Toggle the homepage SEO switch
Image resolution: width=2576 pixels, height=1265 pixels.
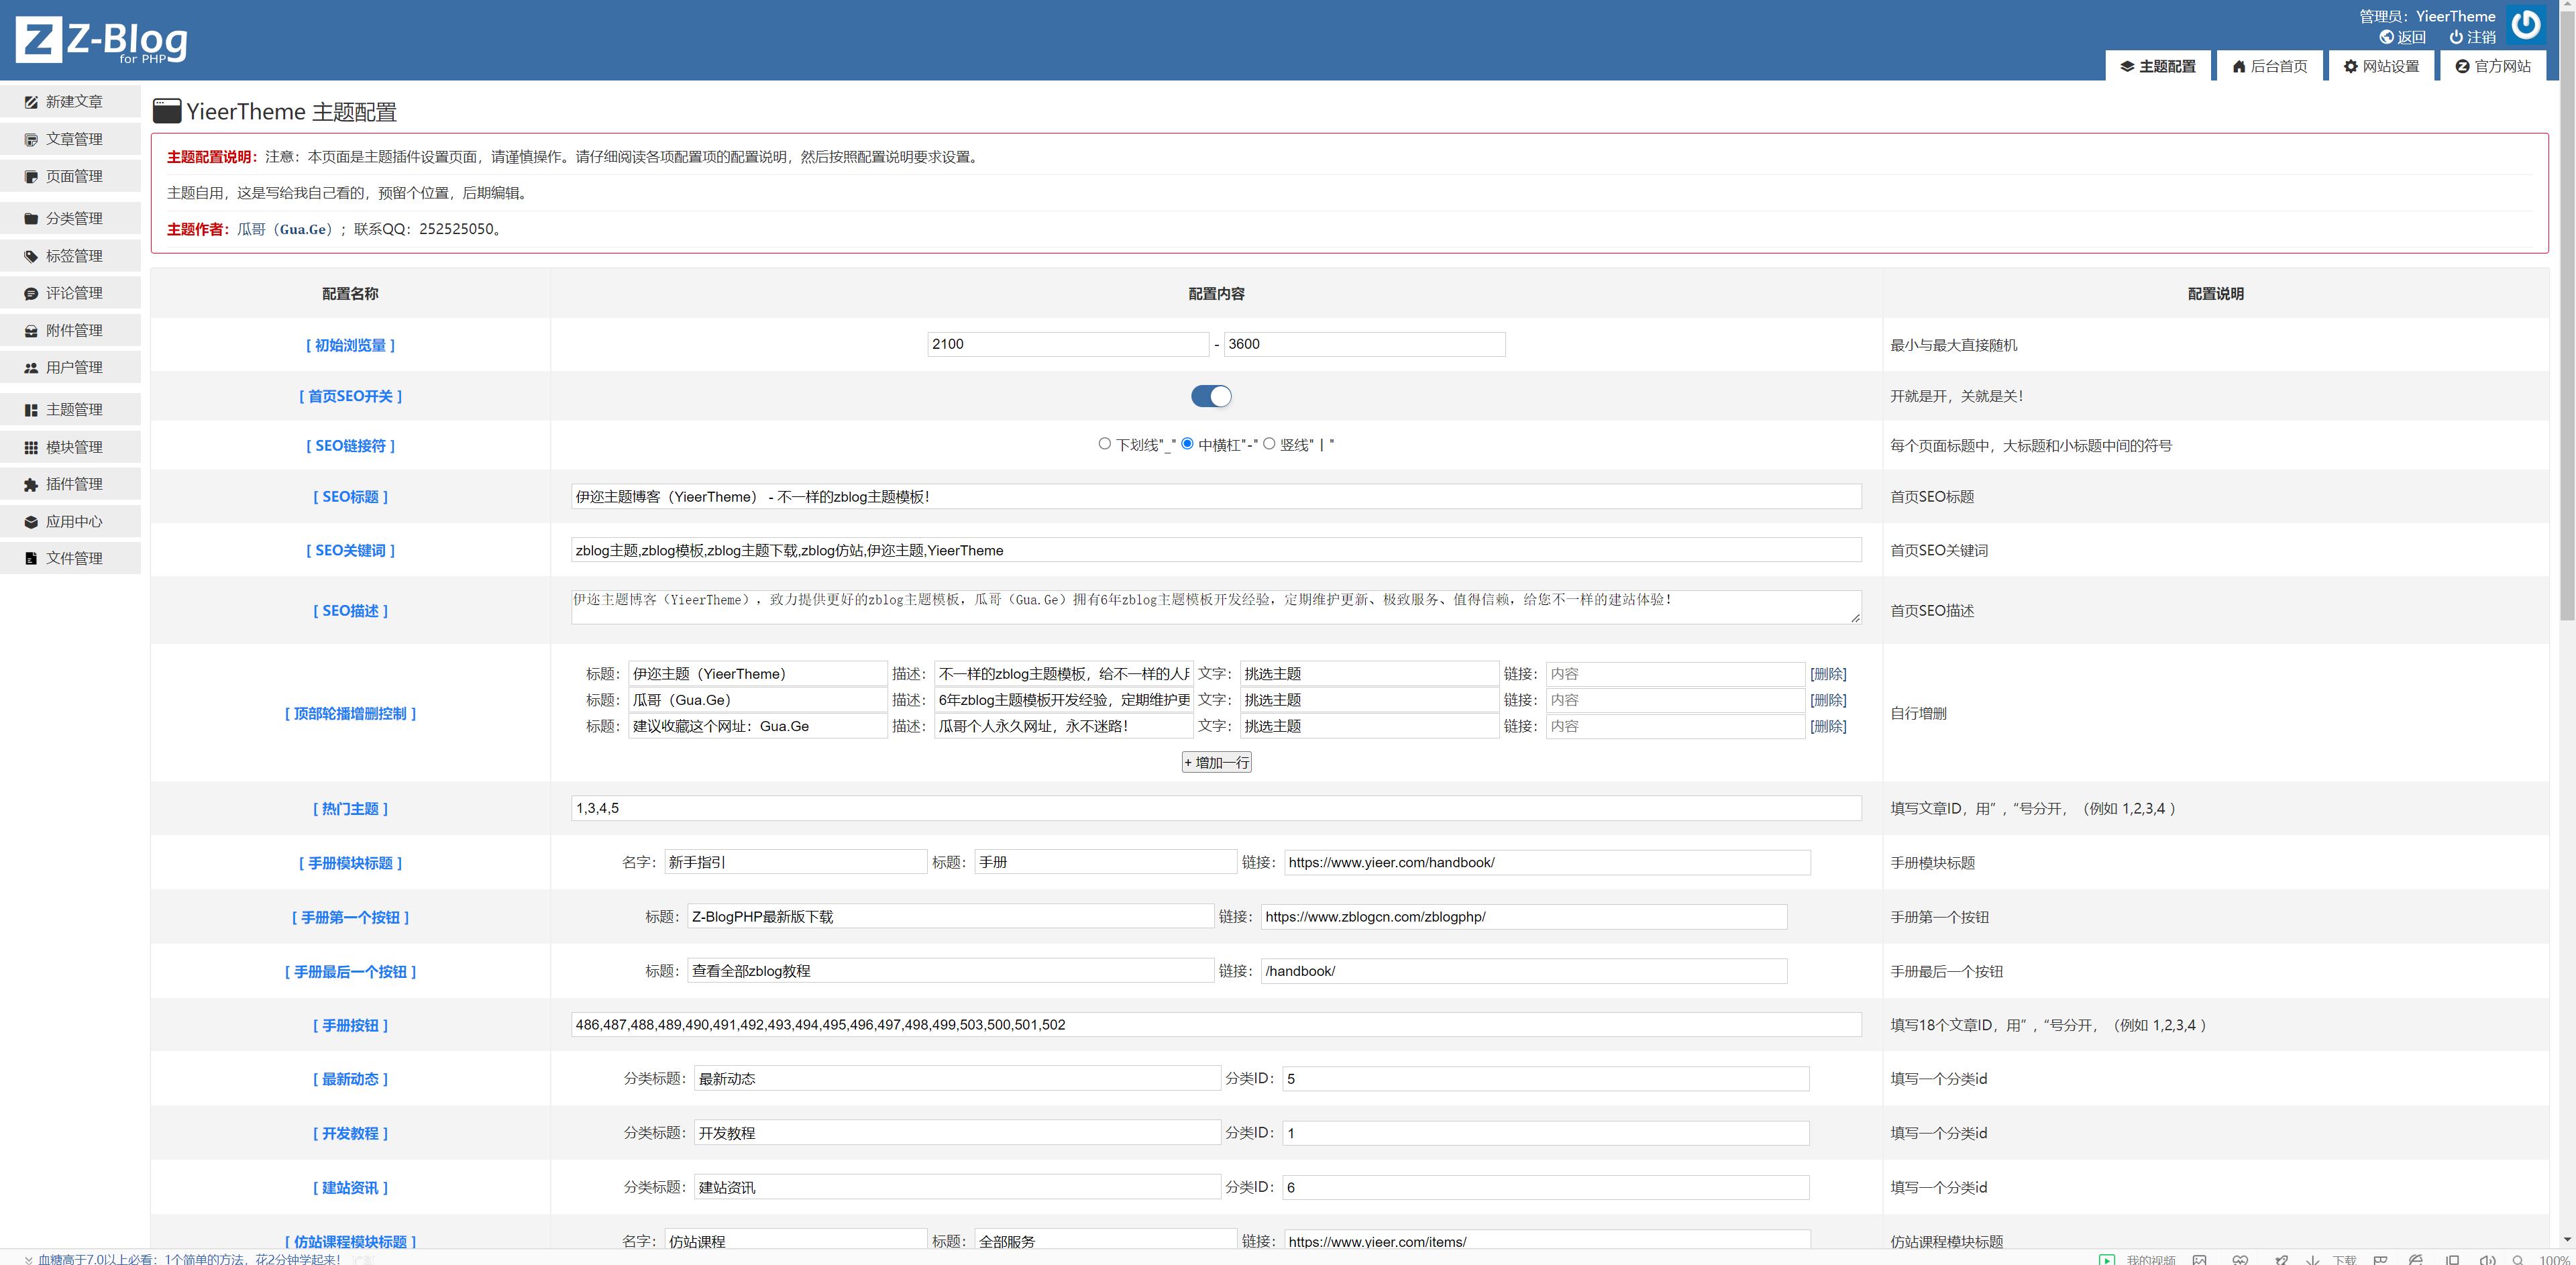(1211, 396)
